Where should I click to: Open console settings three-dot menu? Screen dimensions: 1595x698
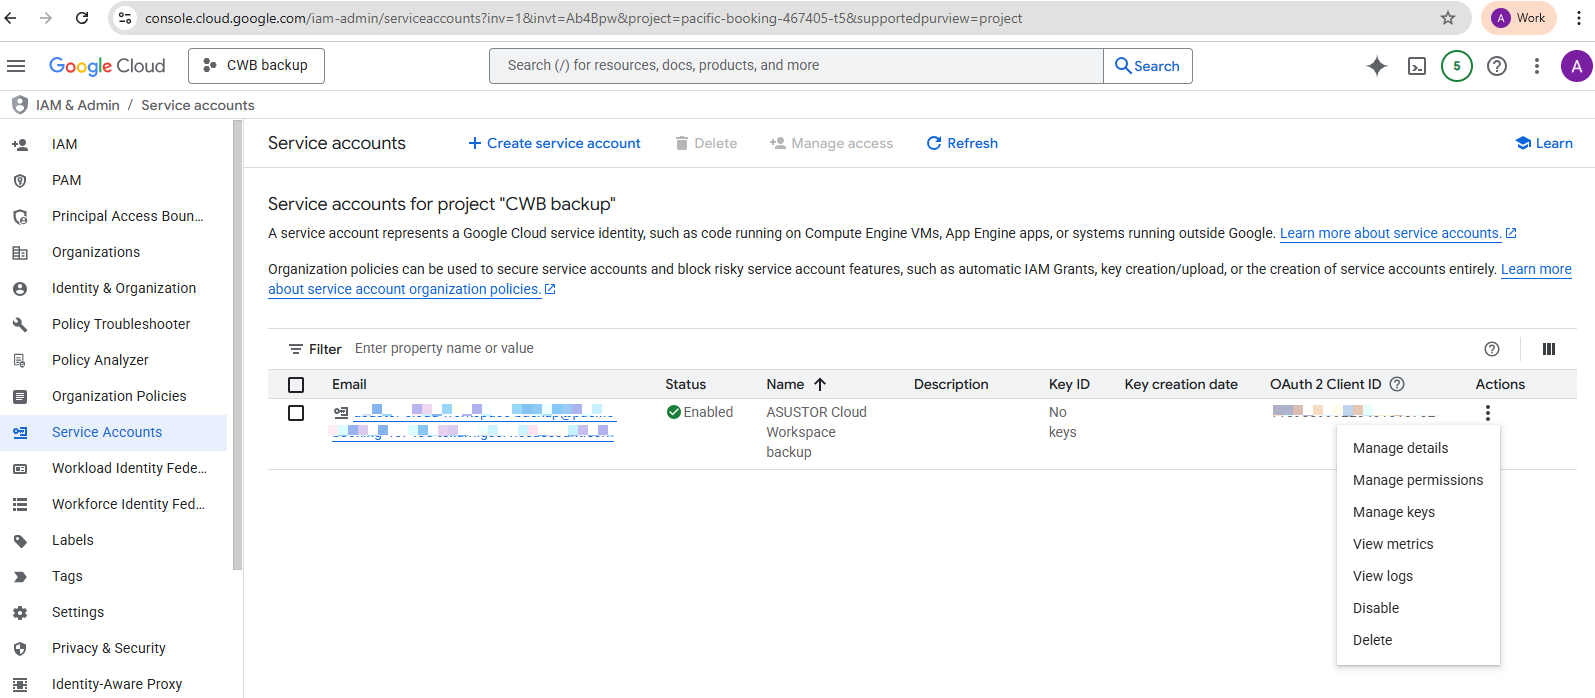pyautogui.click(x=1537, y=66)
